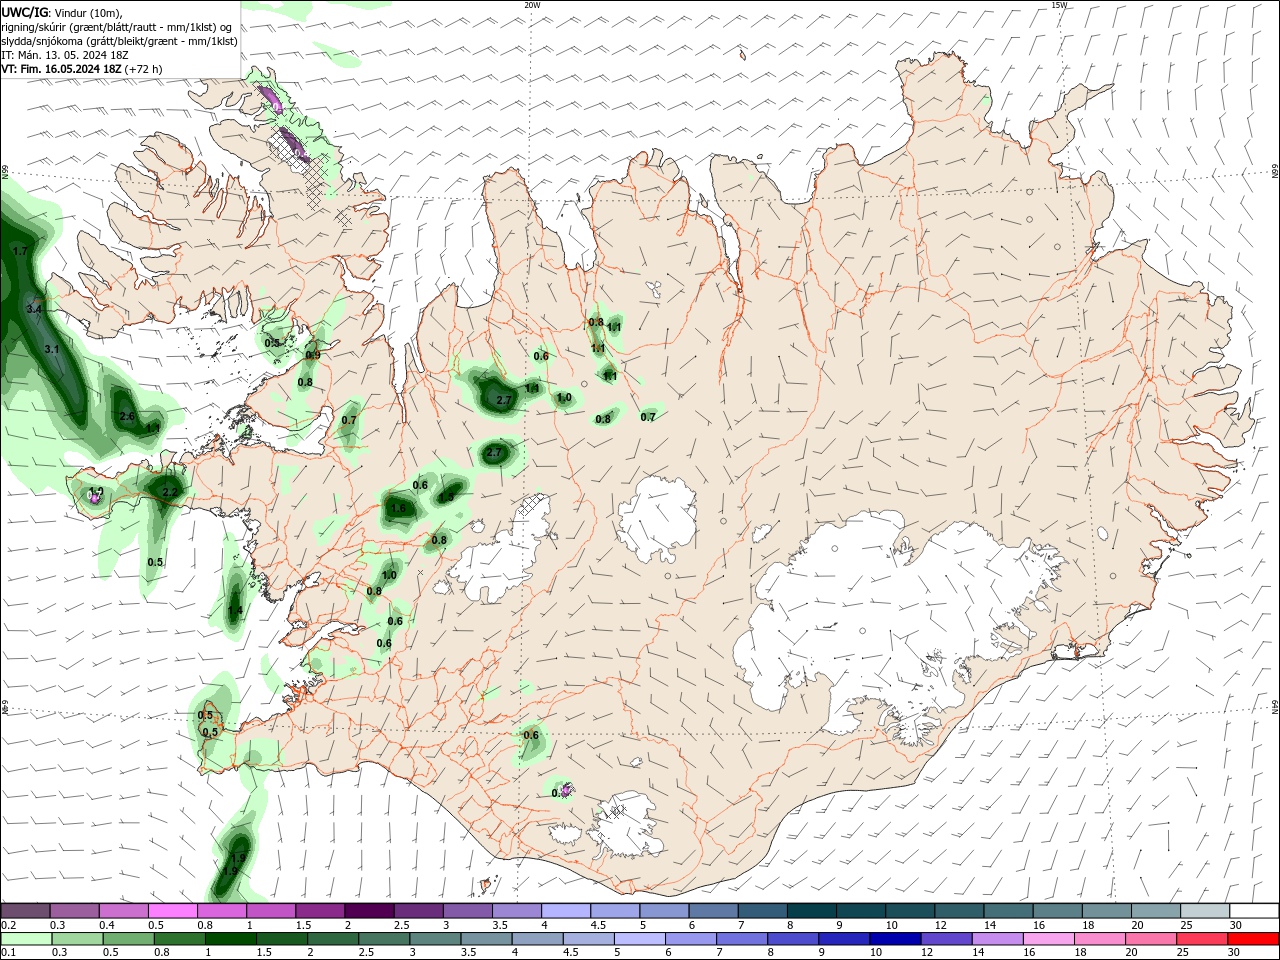Click the 'UWC/IG: Vindur (10m)' title line
Image resolution: width=1280 pixels, height=960 pixels.
pyautogui.click(x=61, y=12)
